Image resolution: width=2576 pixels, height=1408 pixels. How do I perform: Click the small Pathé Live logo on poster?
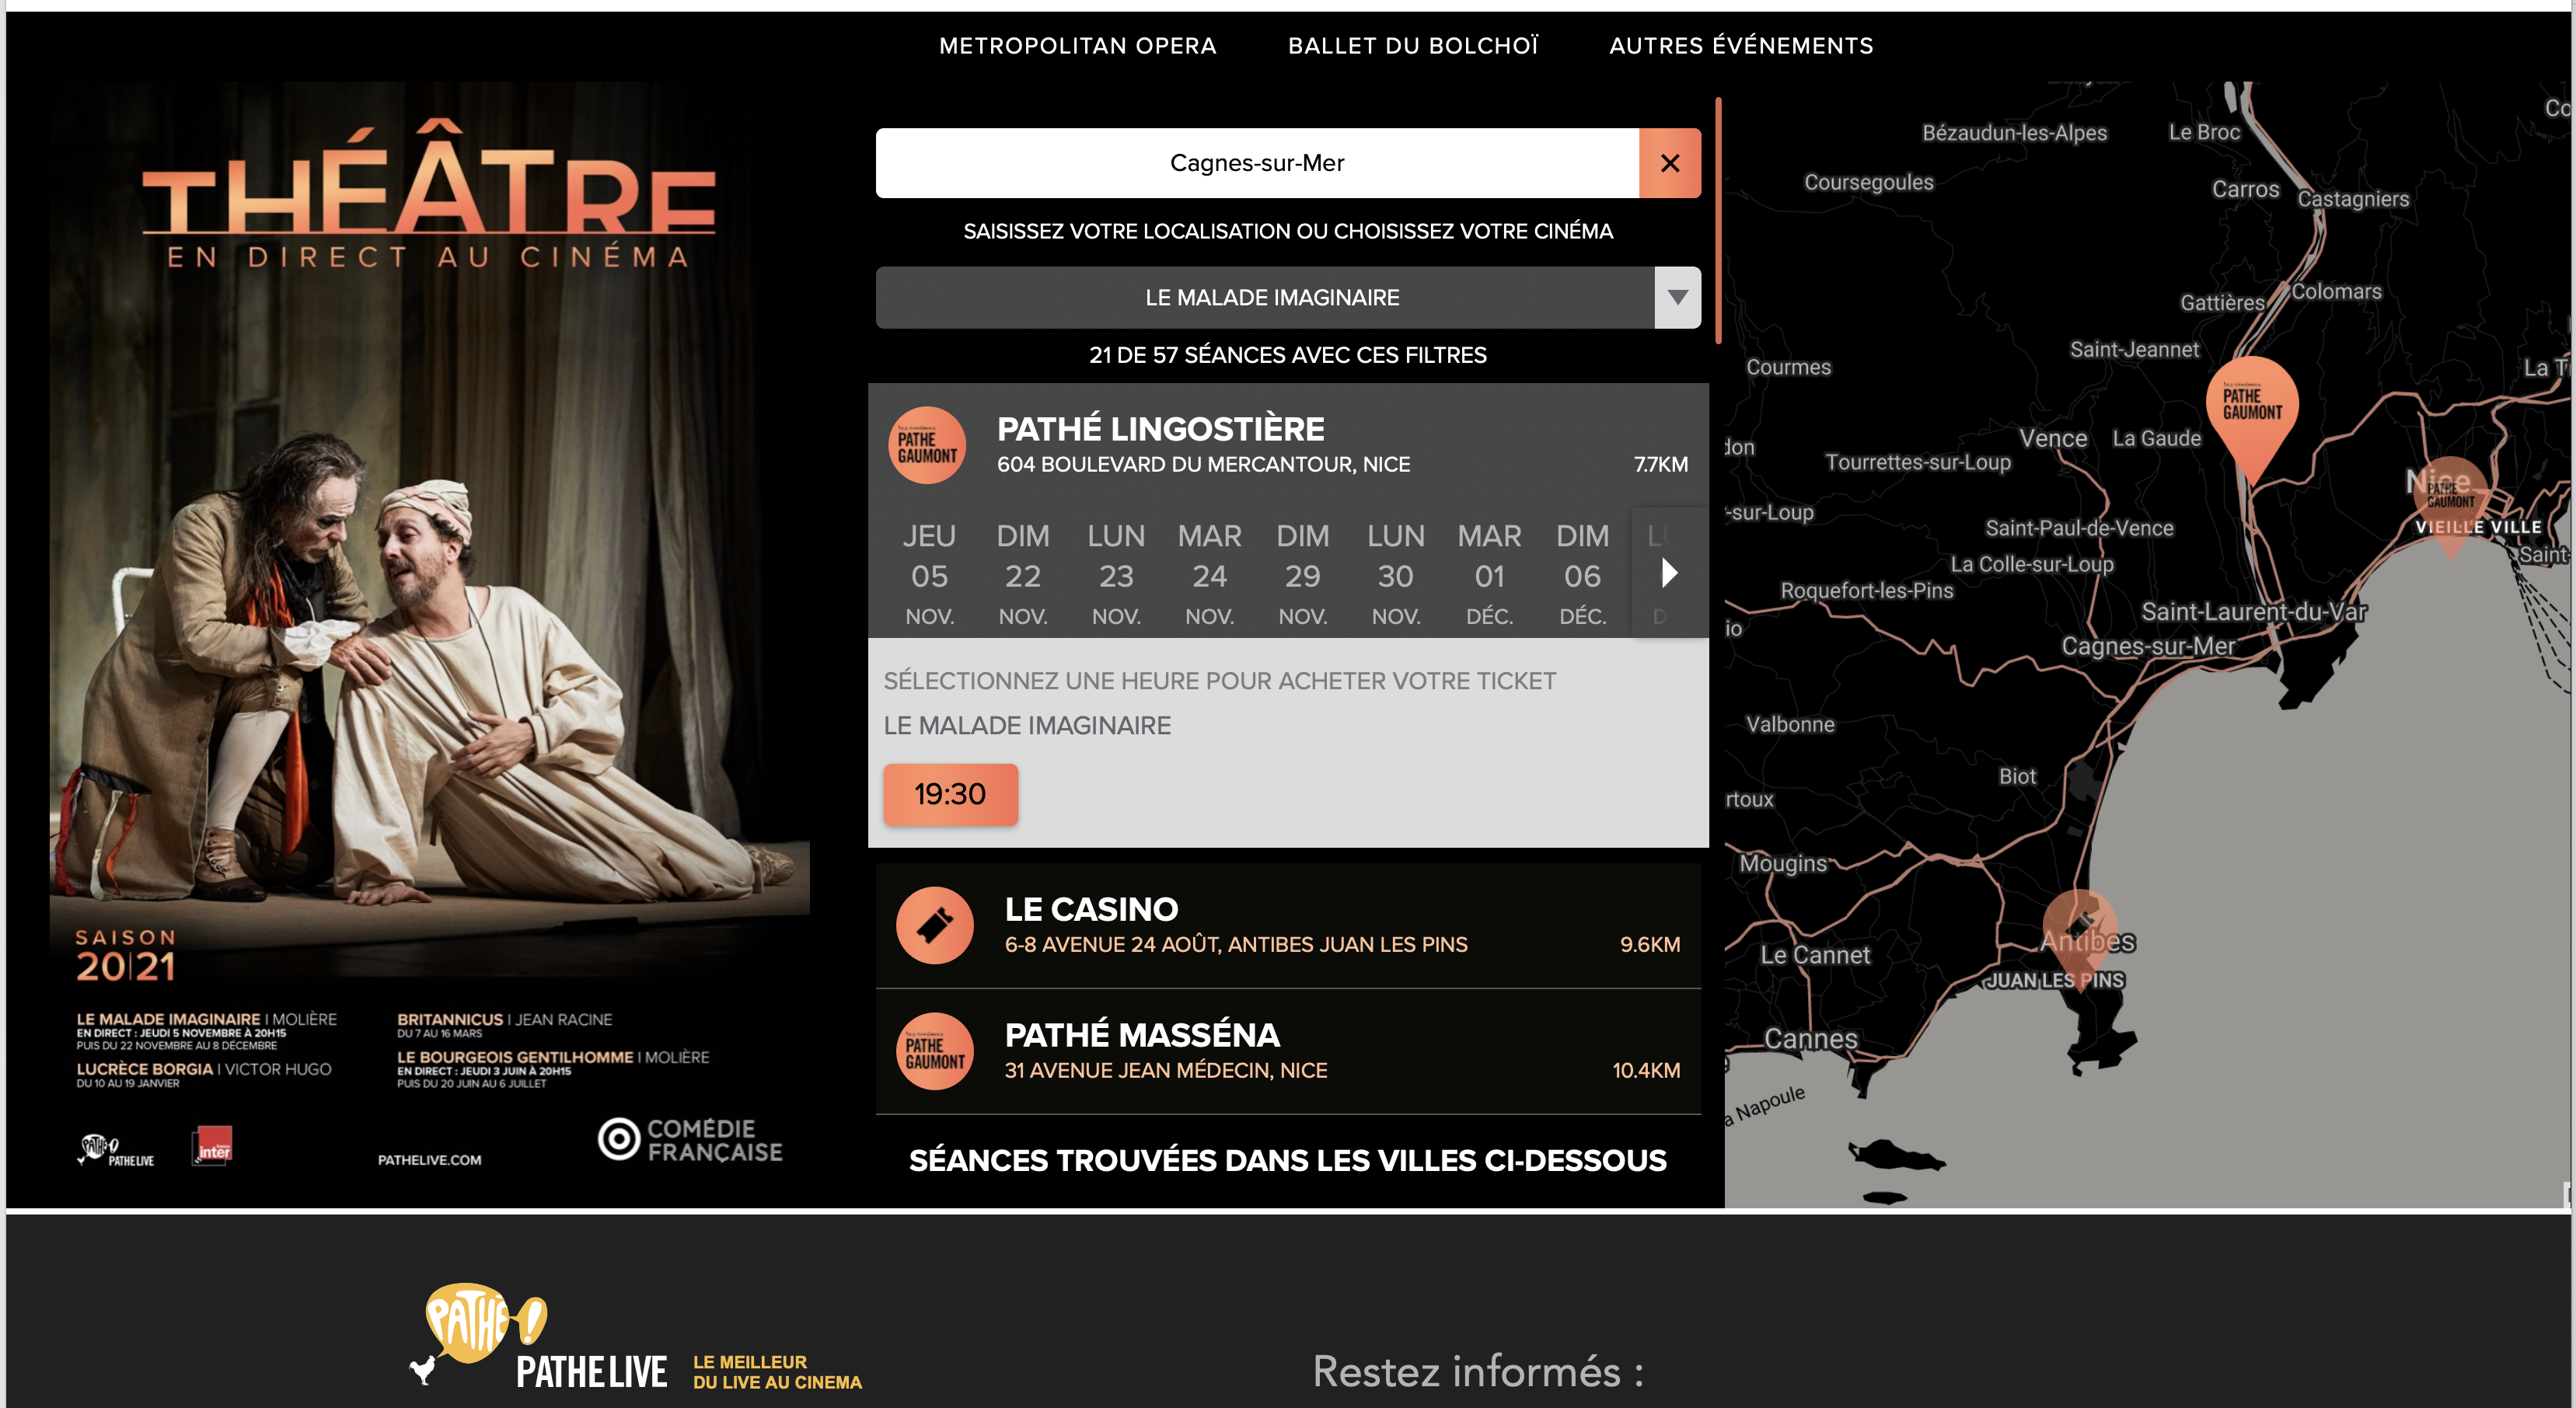point(116,1150)
